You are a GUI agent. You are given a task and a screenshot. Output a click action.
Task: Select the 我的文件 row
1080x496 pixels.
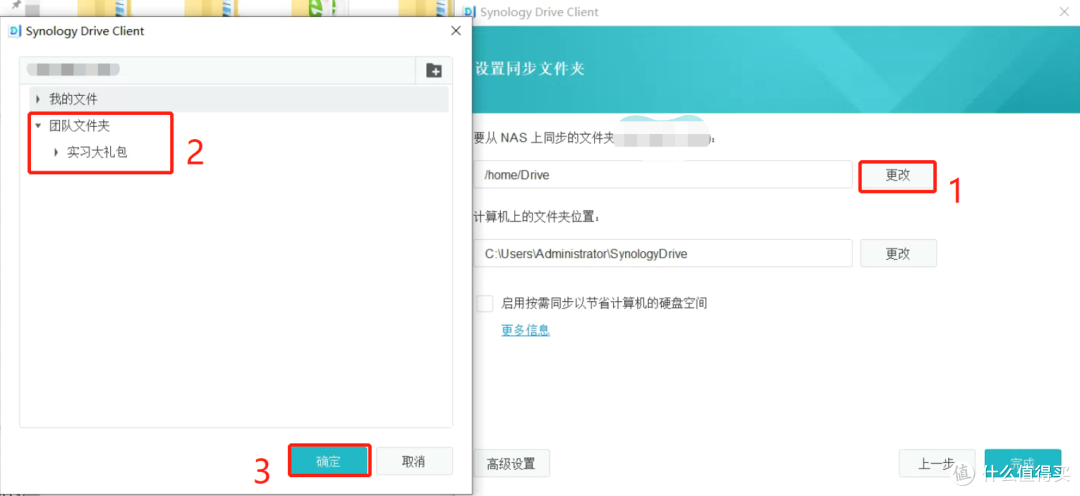click(239, 100)
